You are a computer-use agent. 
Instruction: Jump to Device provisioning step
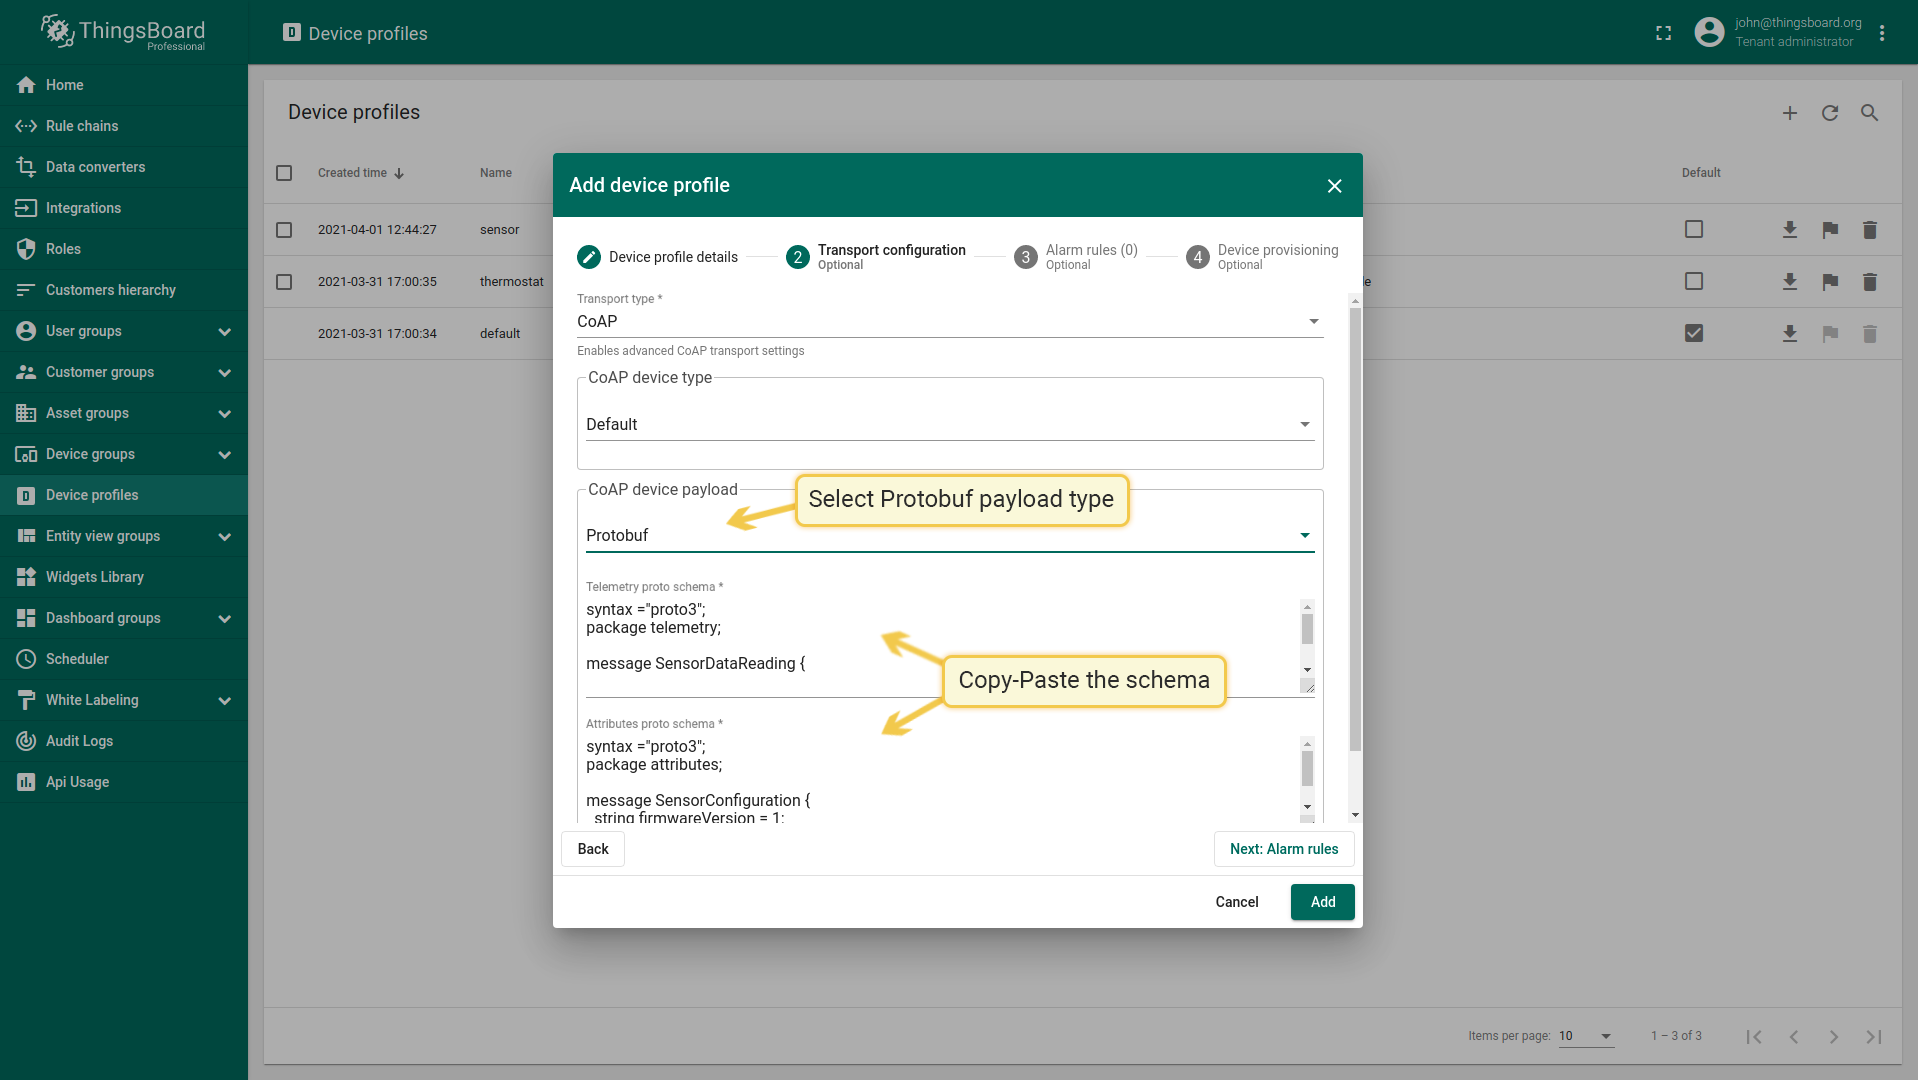click(1262, 257)
